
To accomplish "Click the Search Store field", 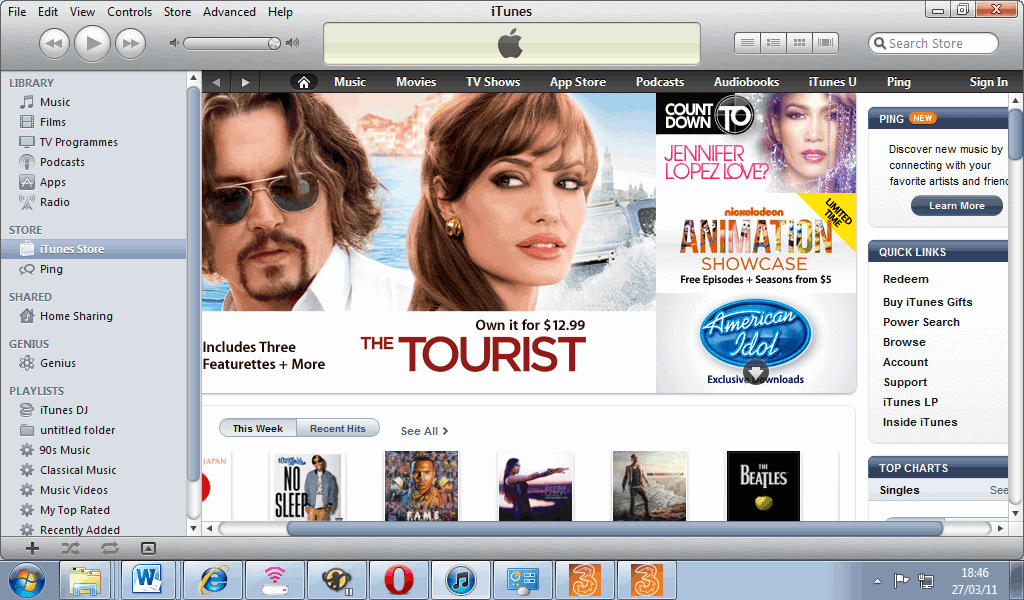I will coord(933,43).
